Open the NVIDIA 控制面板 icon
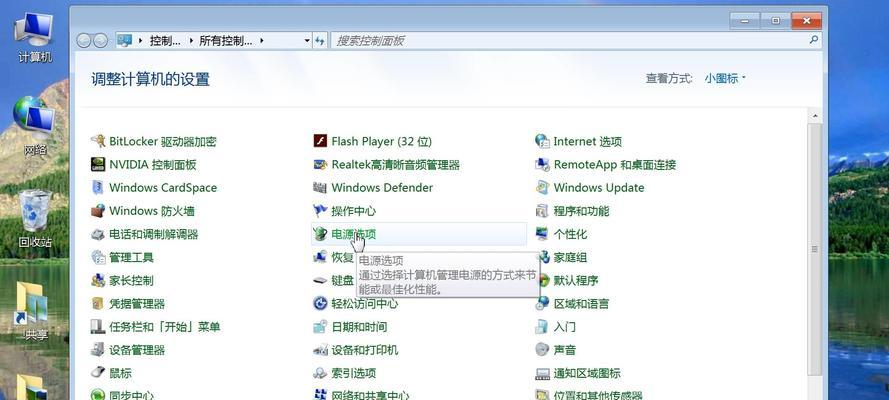This screenshot has width=889, height=400. (98, 164)
